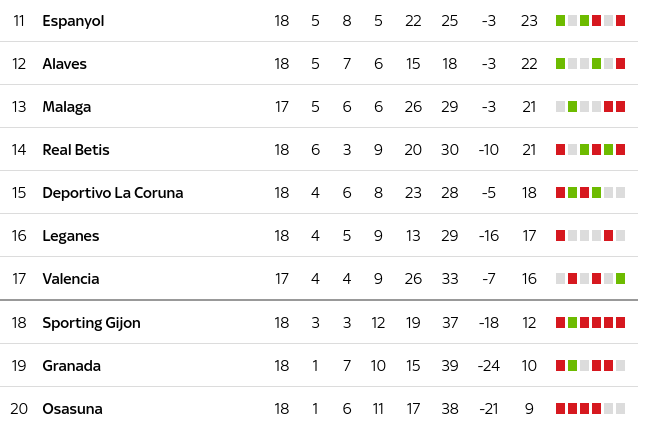The height and width of the screenshot is (435, 653).
Task: Click Malaga's green form square
Action: (x=573, y=107)
